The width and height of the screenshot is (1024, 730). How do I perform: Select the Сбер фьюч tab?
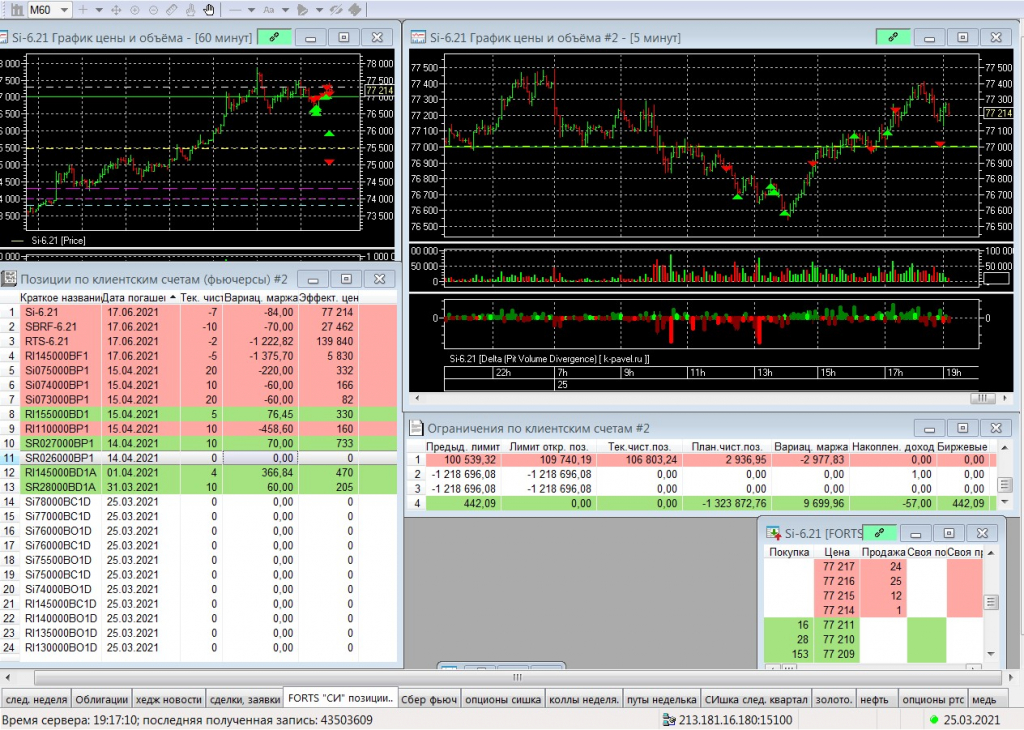[429, 699]
